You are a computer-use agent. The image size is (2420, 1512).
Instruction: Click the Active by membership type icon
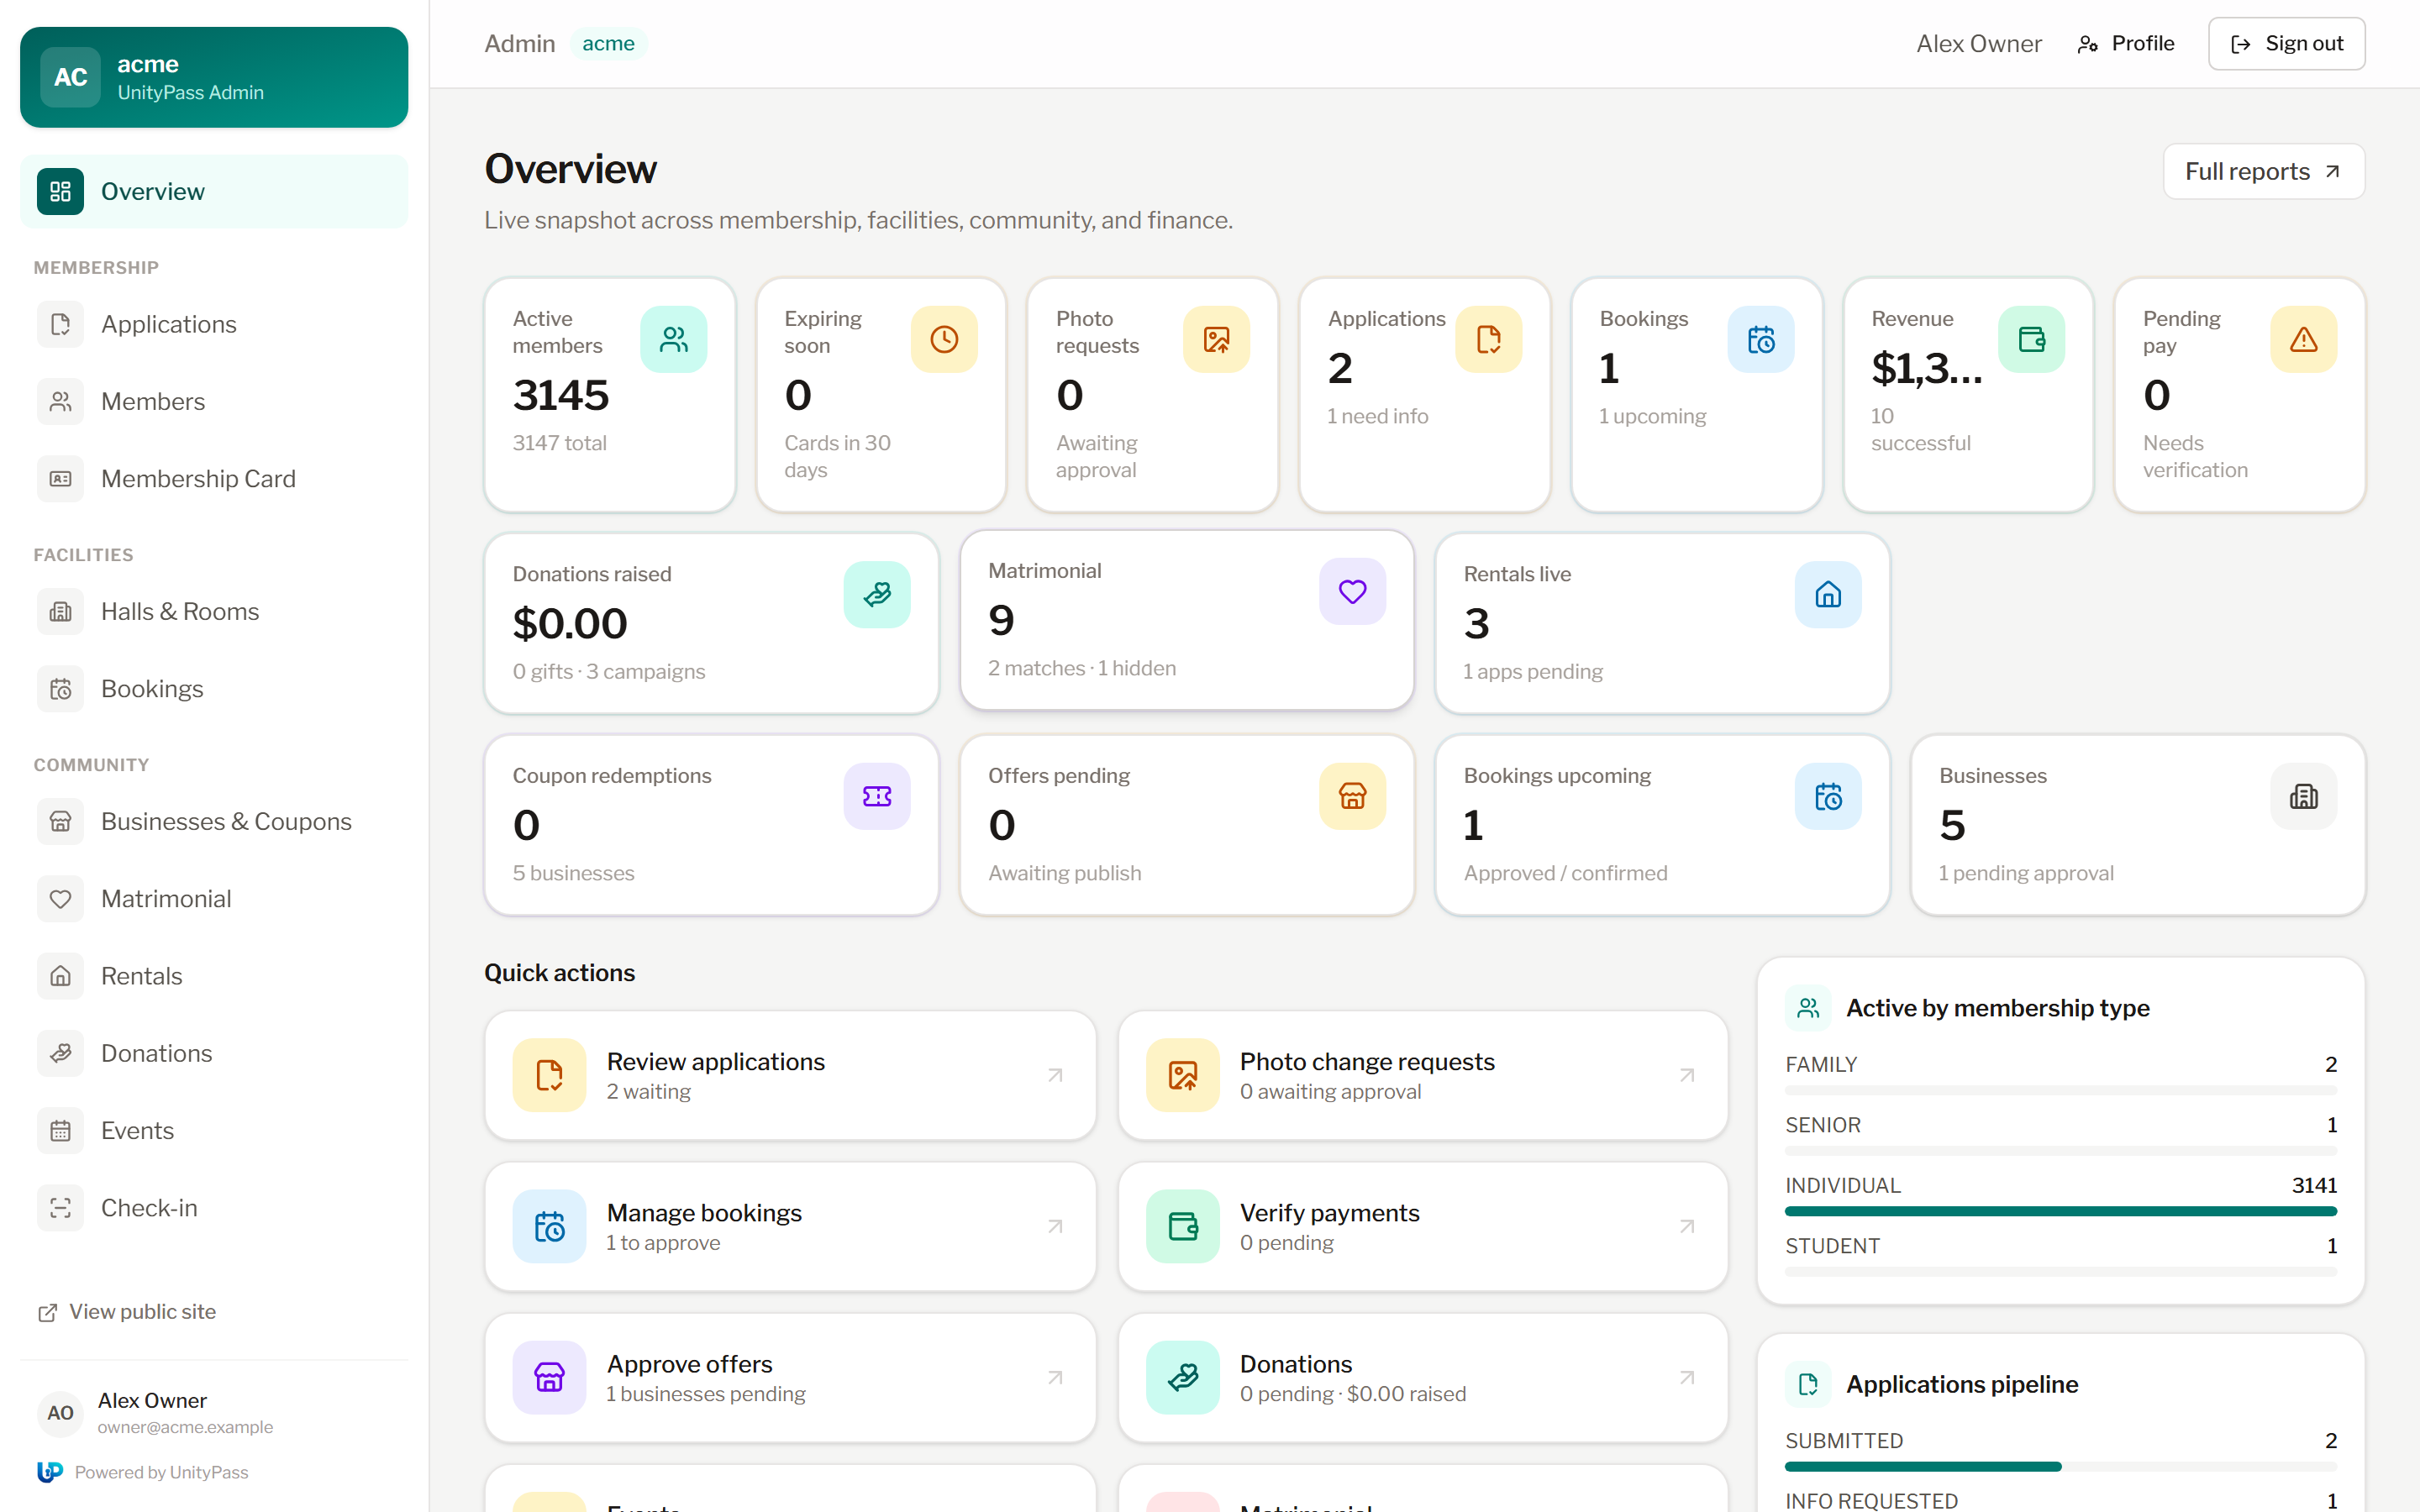point(1808,1007)
